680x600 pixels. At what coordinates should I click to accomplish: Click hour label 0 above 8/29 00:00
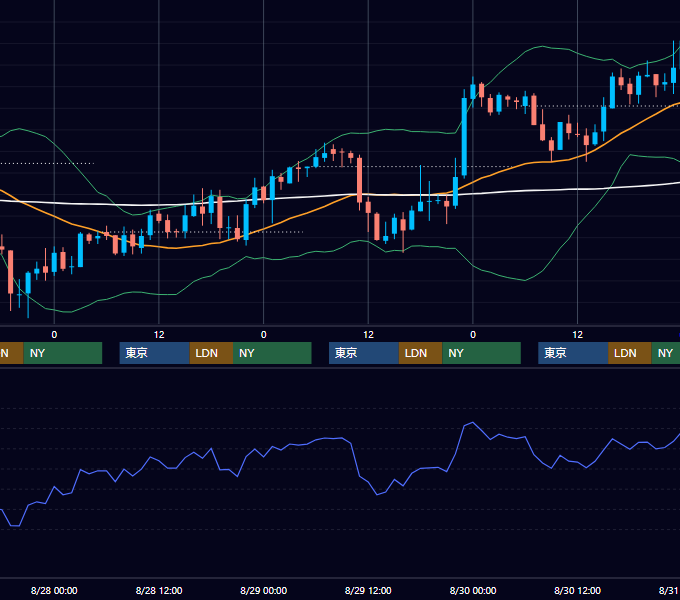tap(263, 335)
